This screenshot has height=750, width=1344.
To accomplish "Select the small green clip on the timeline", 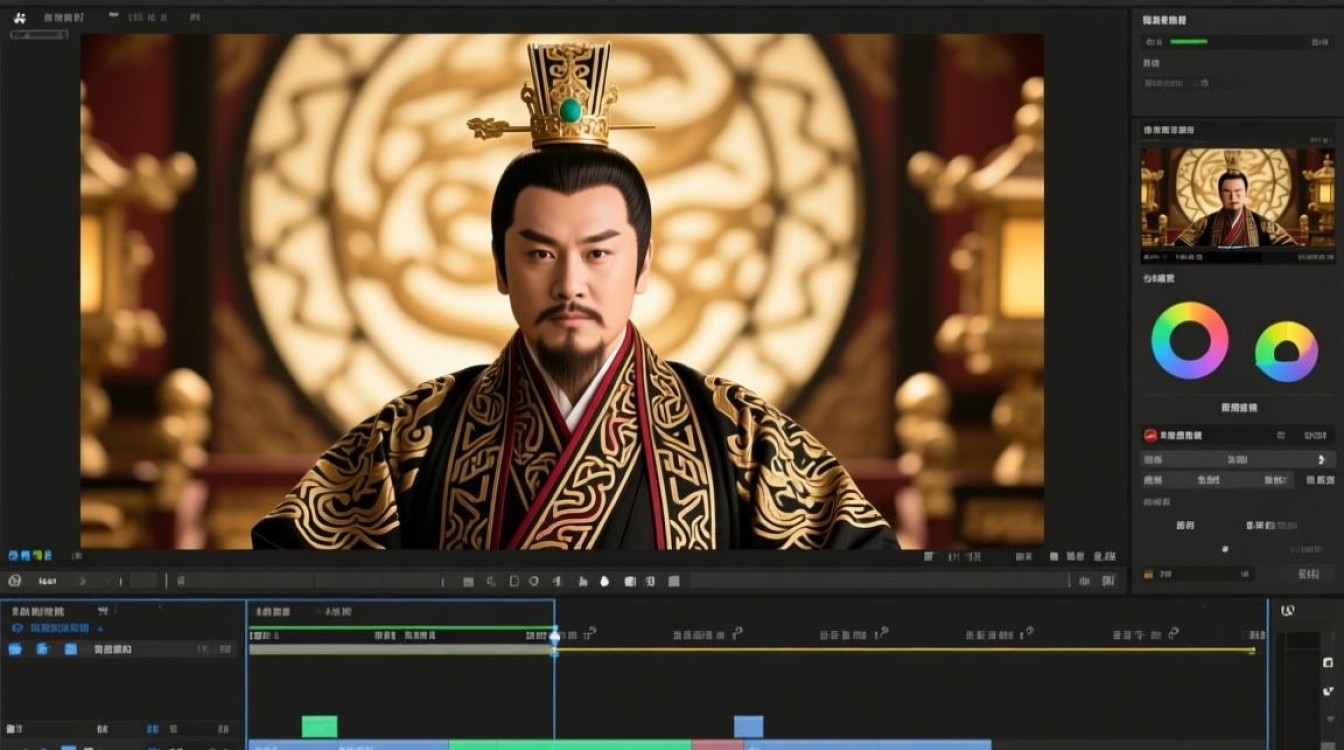I will point(319,726).
